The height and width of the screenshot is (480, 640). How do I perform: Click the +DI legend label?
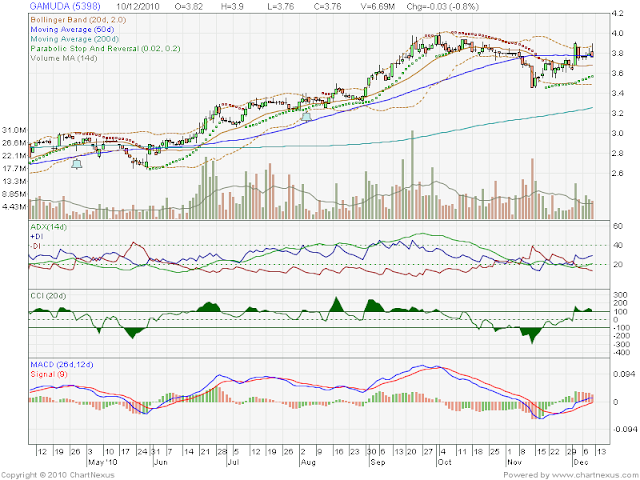click(x=36, y=236)
